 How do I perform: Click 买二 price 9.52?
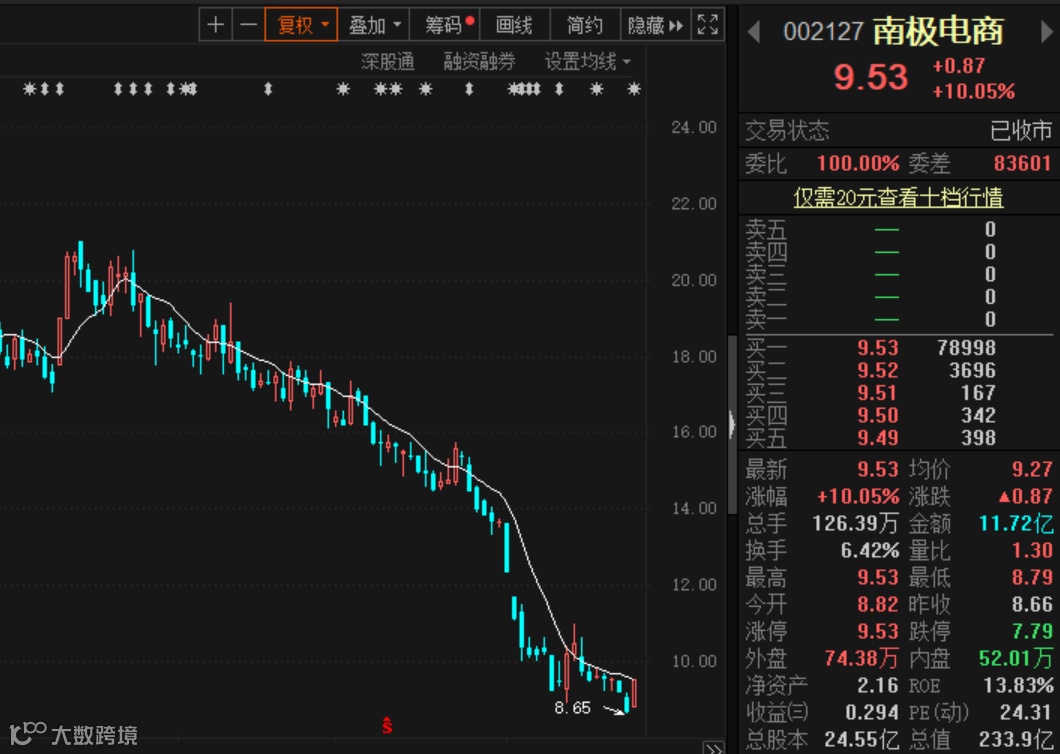877,370
